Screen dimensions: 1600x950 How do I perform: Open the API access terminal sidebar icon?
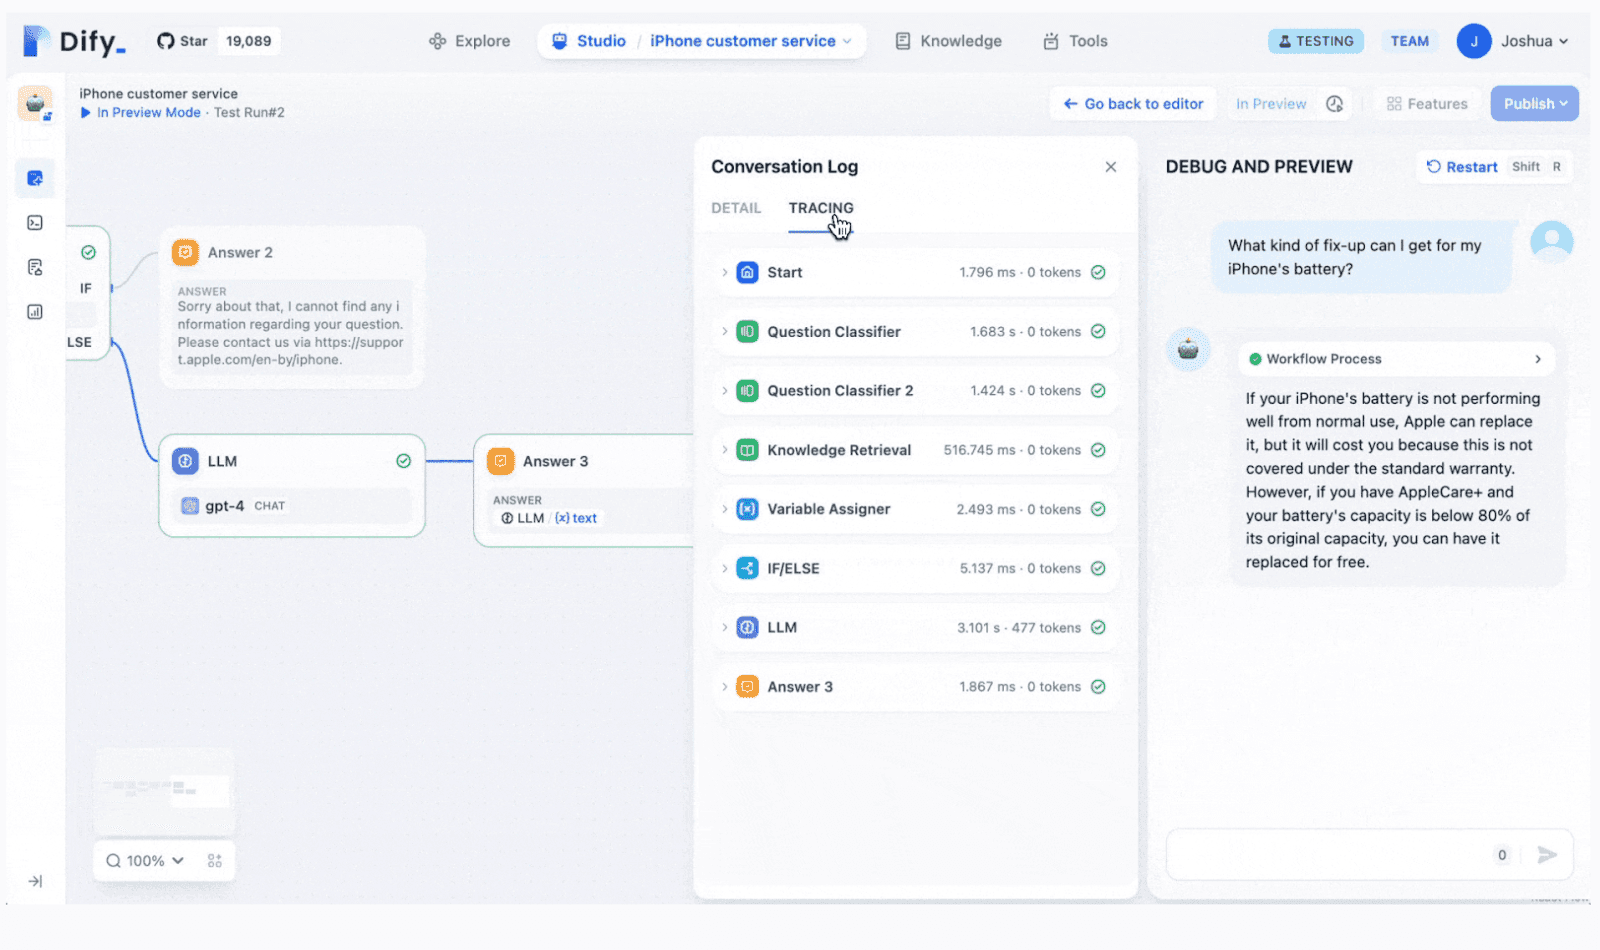(35, 223)
